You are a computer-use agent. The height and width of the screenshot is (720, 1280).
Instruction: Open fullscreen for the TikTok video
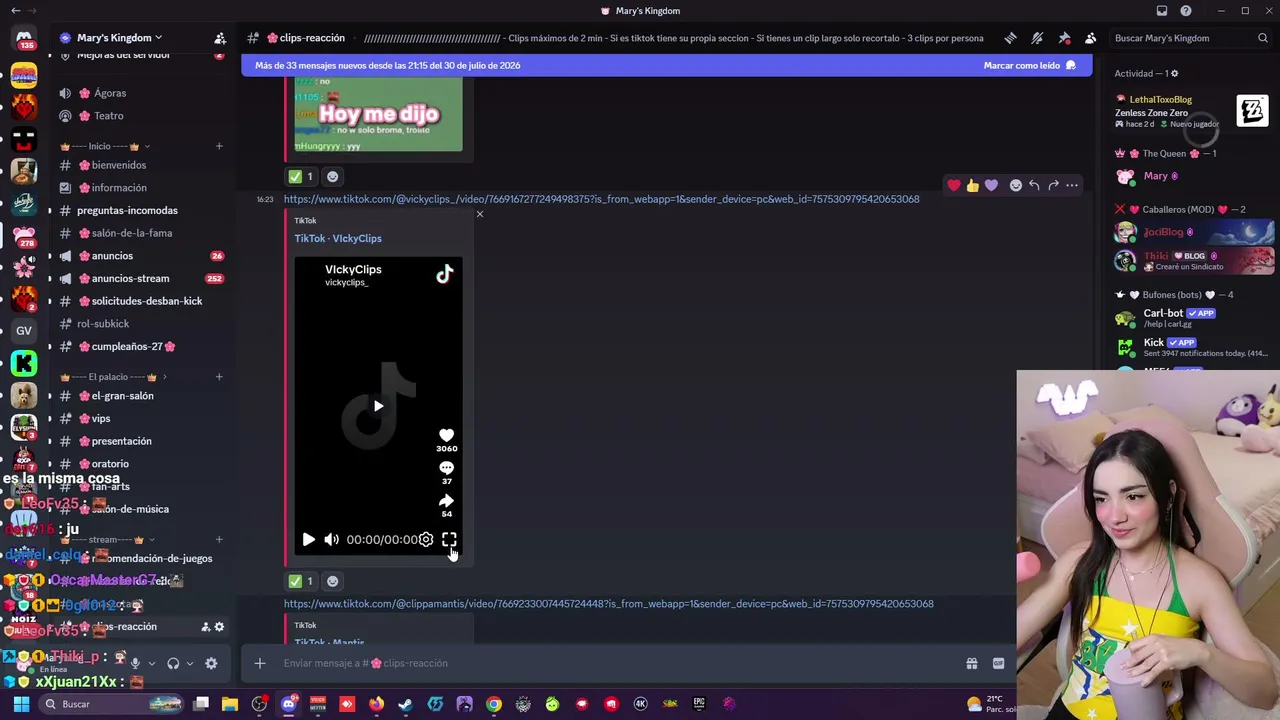pos(449,540)
